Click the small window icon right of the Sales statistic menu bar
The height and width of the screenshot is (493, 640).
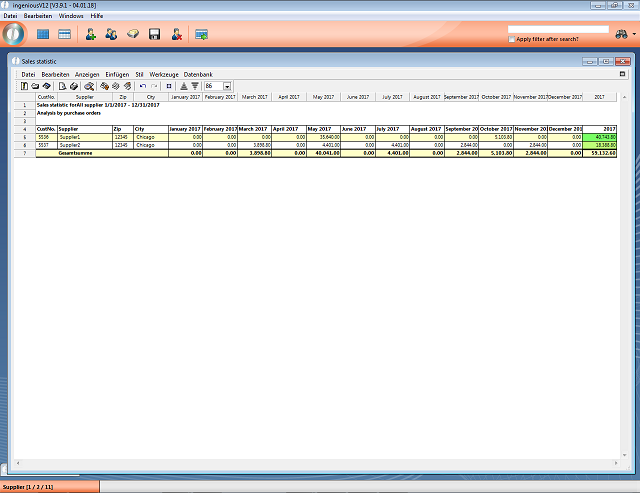pyautogui.click(x=622, y=74)
